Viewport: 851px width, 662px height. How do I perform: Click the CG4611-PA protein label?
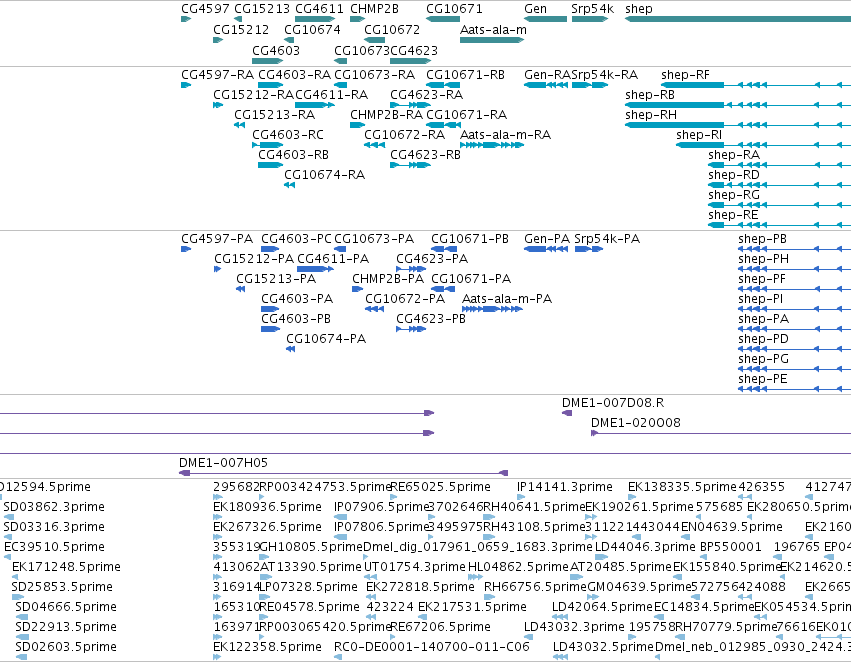333,259
